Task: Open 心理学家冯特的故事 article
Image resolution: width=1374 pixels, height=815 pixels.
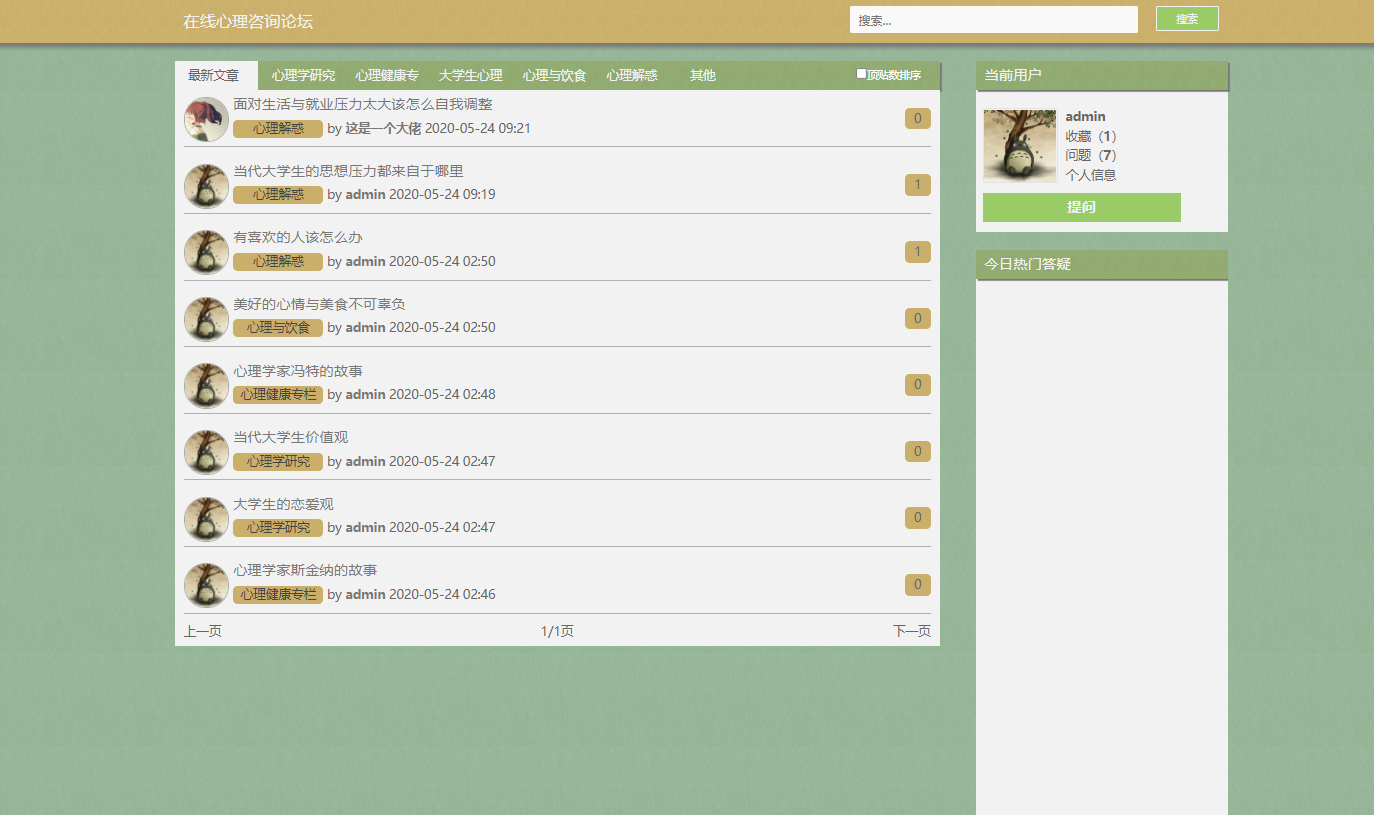Action: [x=297, y=371]
